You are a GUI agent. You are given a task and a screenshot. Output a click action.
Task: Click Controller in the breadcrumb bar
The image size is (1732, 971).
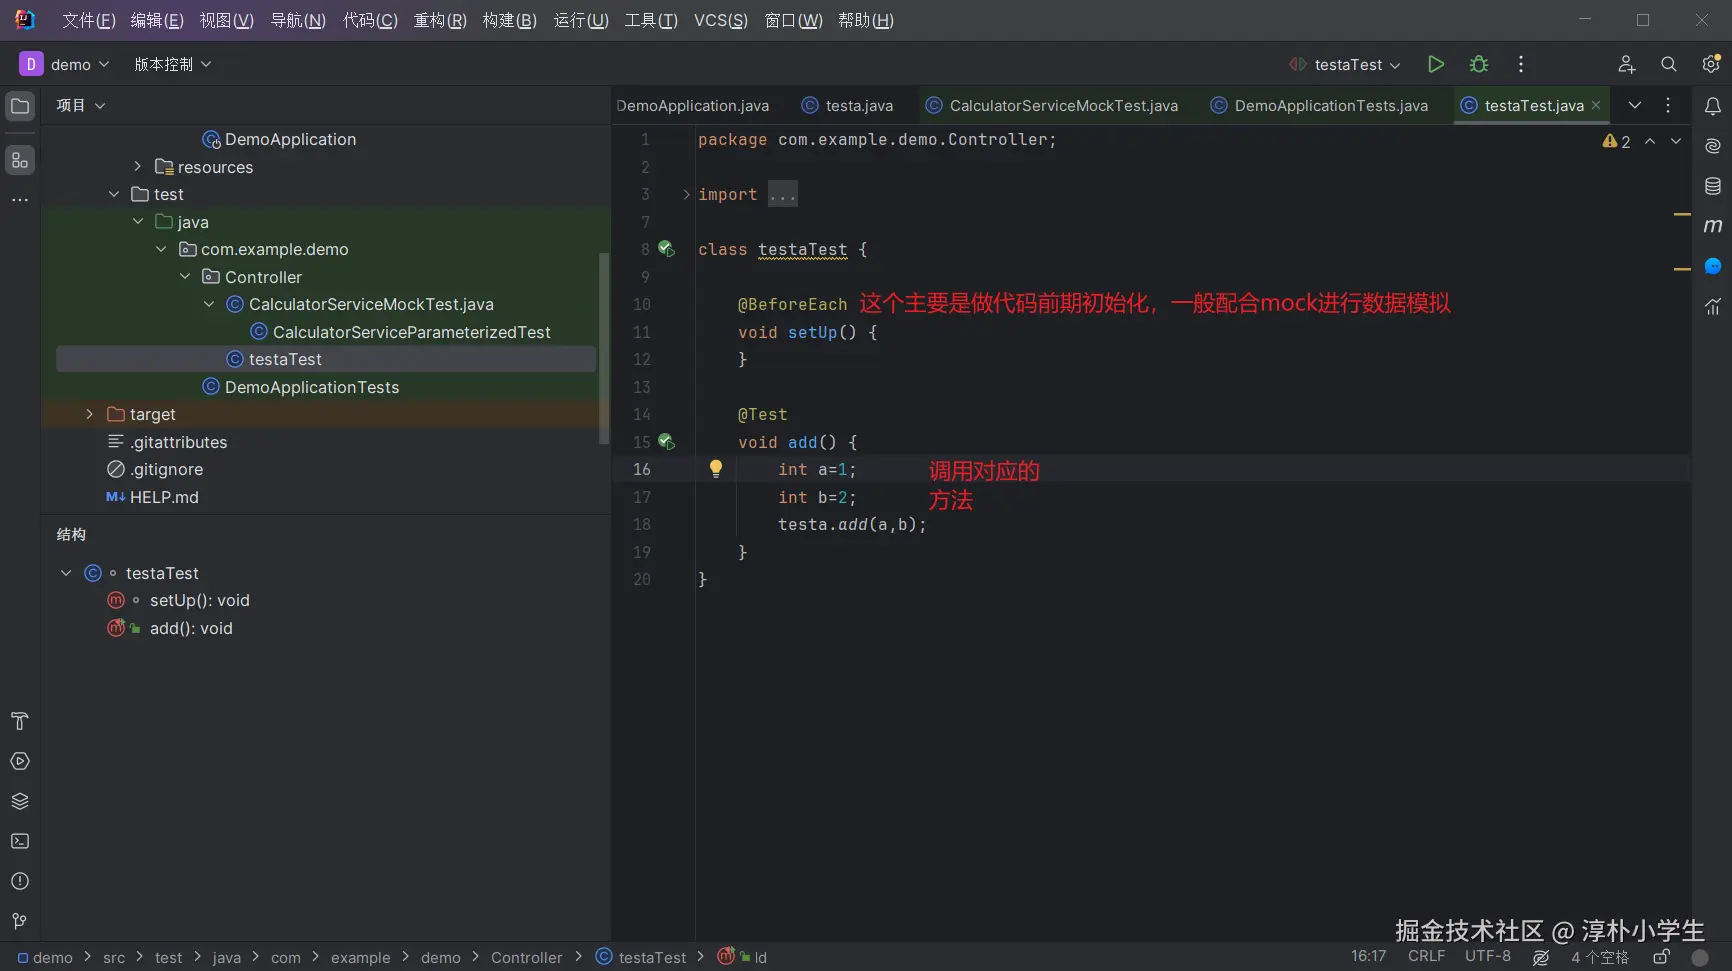pyautogui.click(x=526, y=957)
